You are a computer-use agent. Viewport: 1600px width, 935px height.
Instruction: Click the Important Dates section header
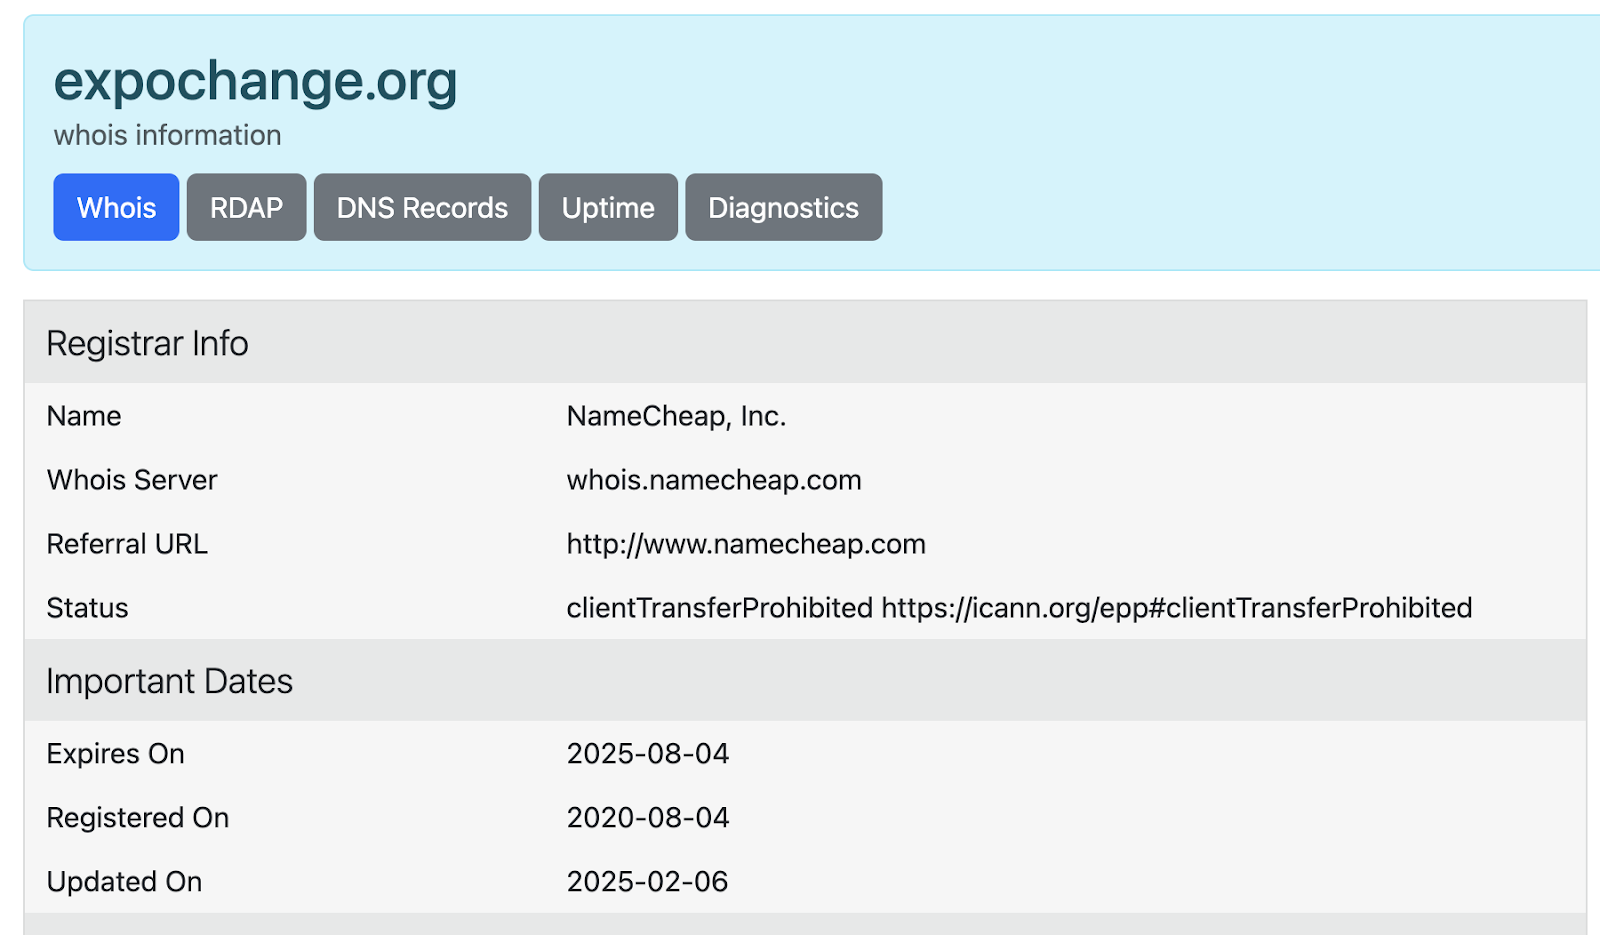tap(169, 681)
